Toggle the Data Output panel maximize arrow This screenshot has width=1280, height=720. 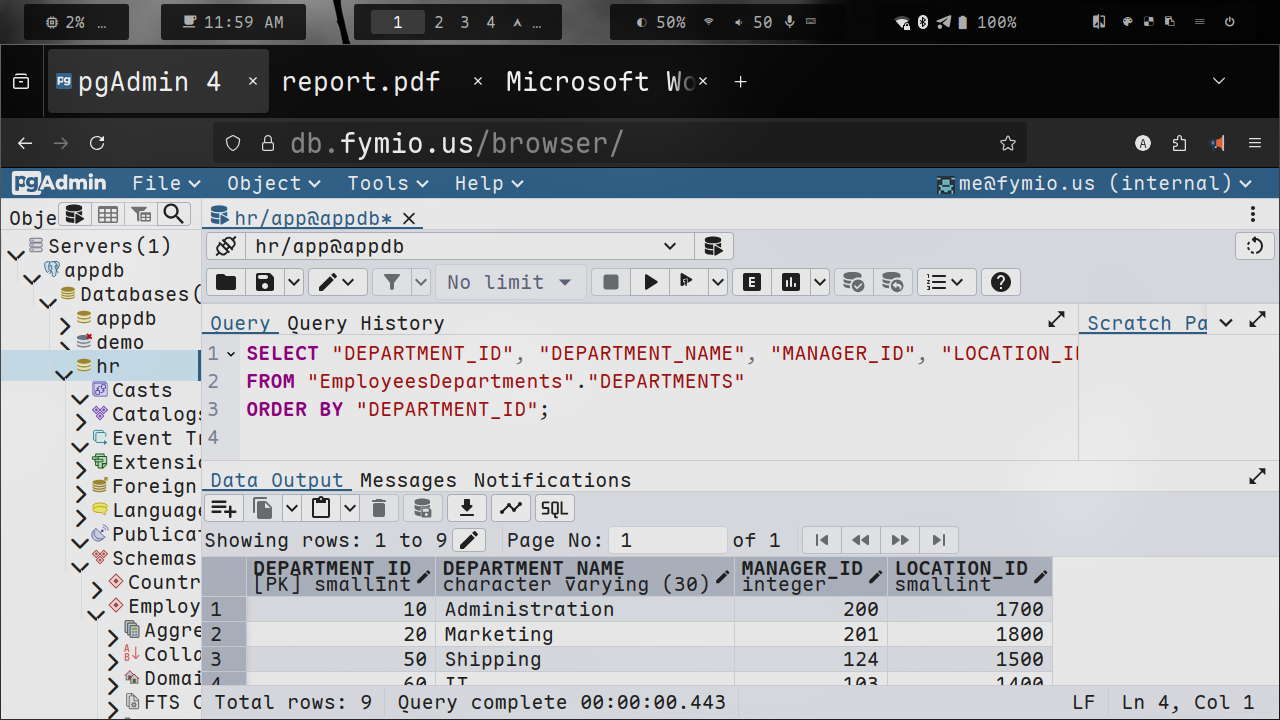tap(1257, 477)
